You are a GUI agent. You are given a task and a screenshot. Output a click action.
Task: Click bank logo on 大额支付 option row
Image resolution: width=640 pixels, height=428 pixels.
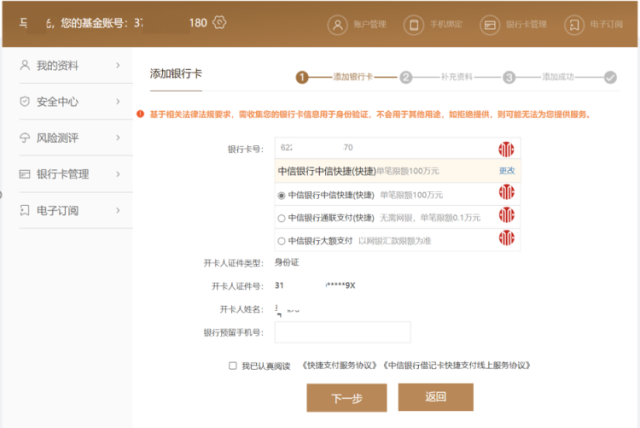click(x=507, y=238)
